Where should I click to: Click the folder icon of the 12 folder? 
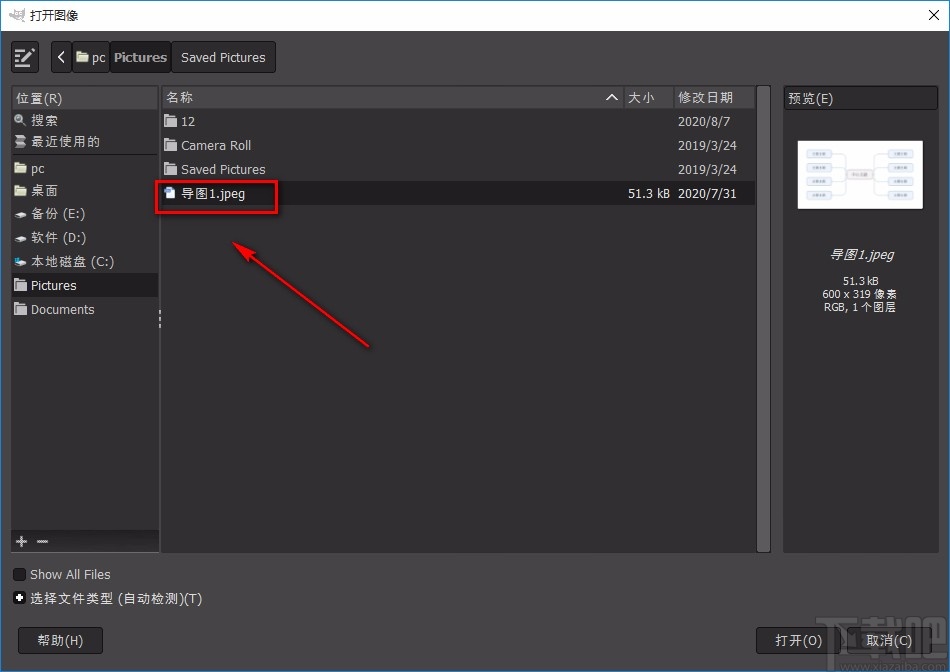click(170, 121)
